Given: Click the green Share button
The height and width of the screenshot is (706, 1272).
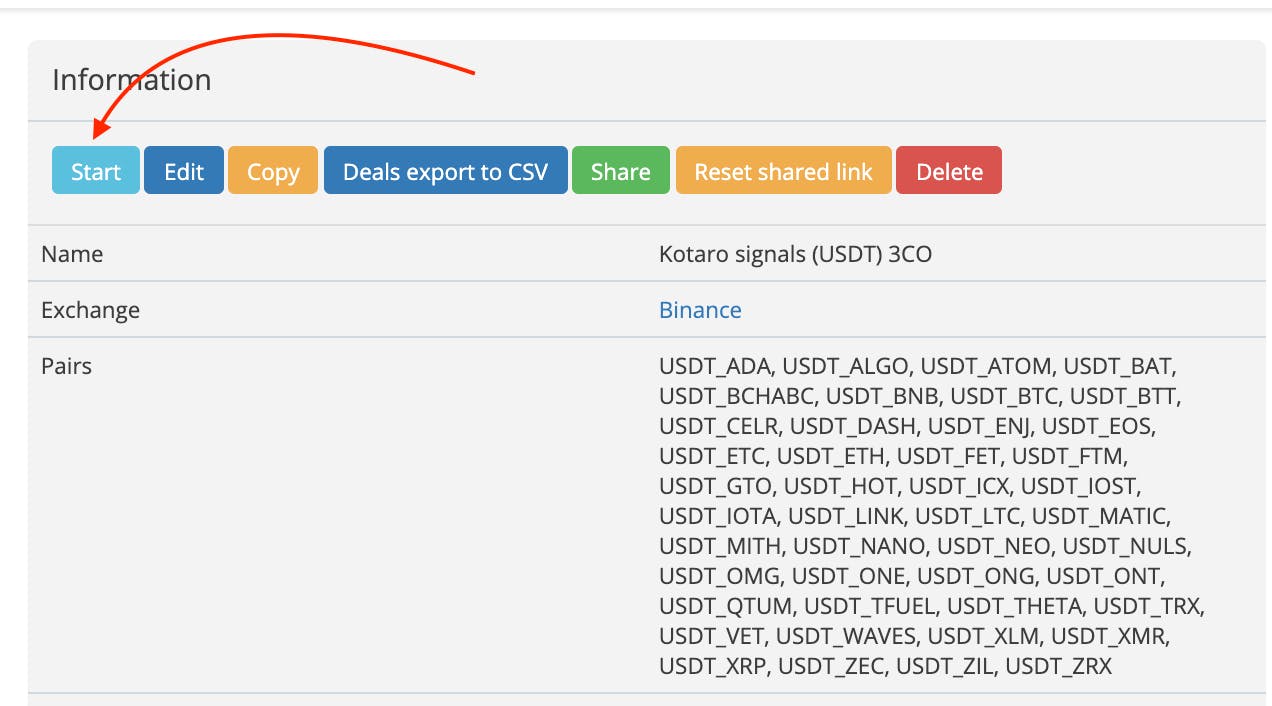Looking at the screenshot, I should point(620,171).
